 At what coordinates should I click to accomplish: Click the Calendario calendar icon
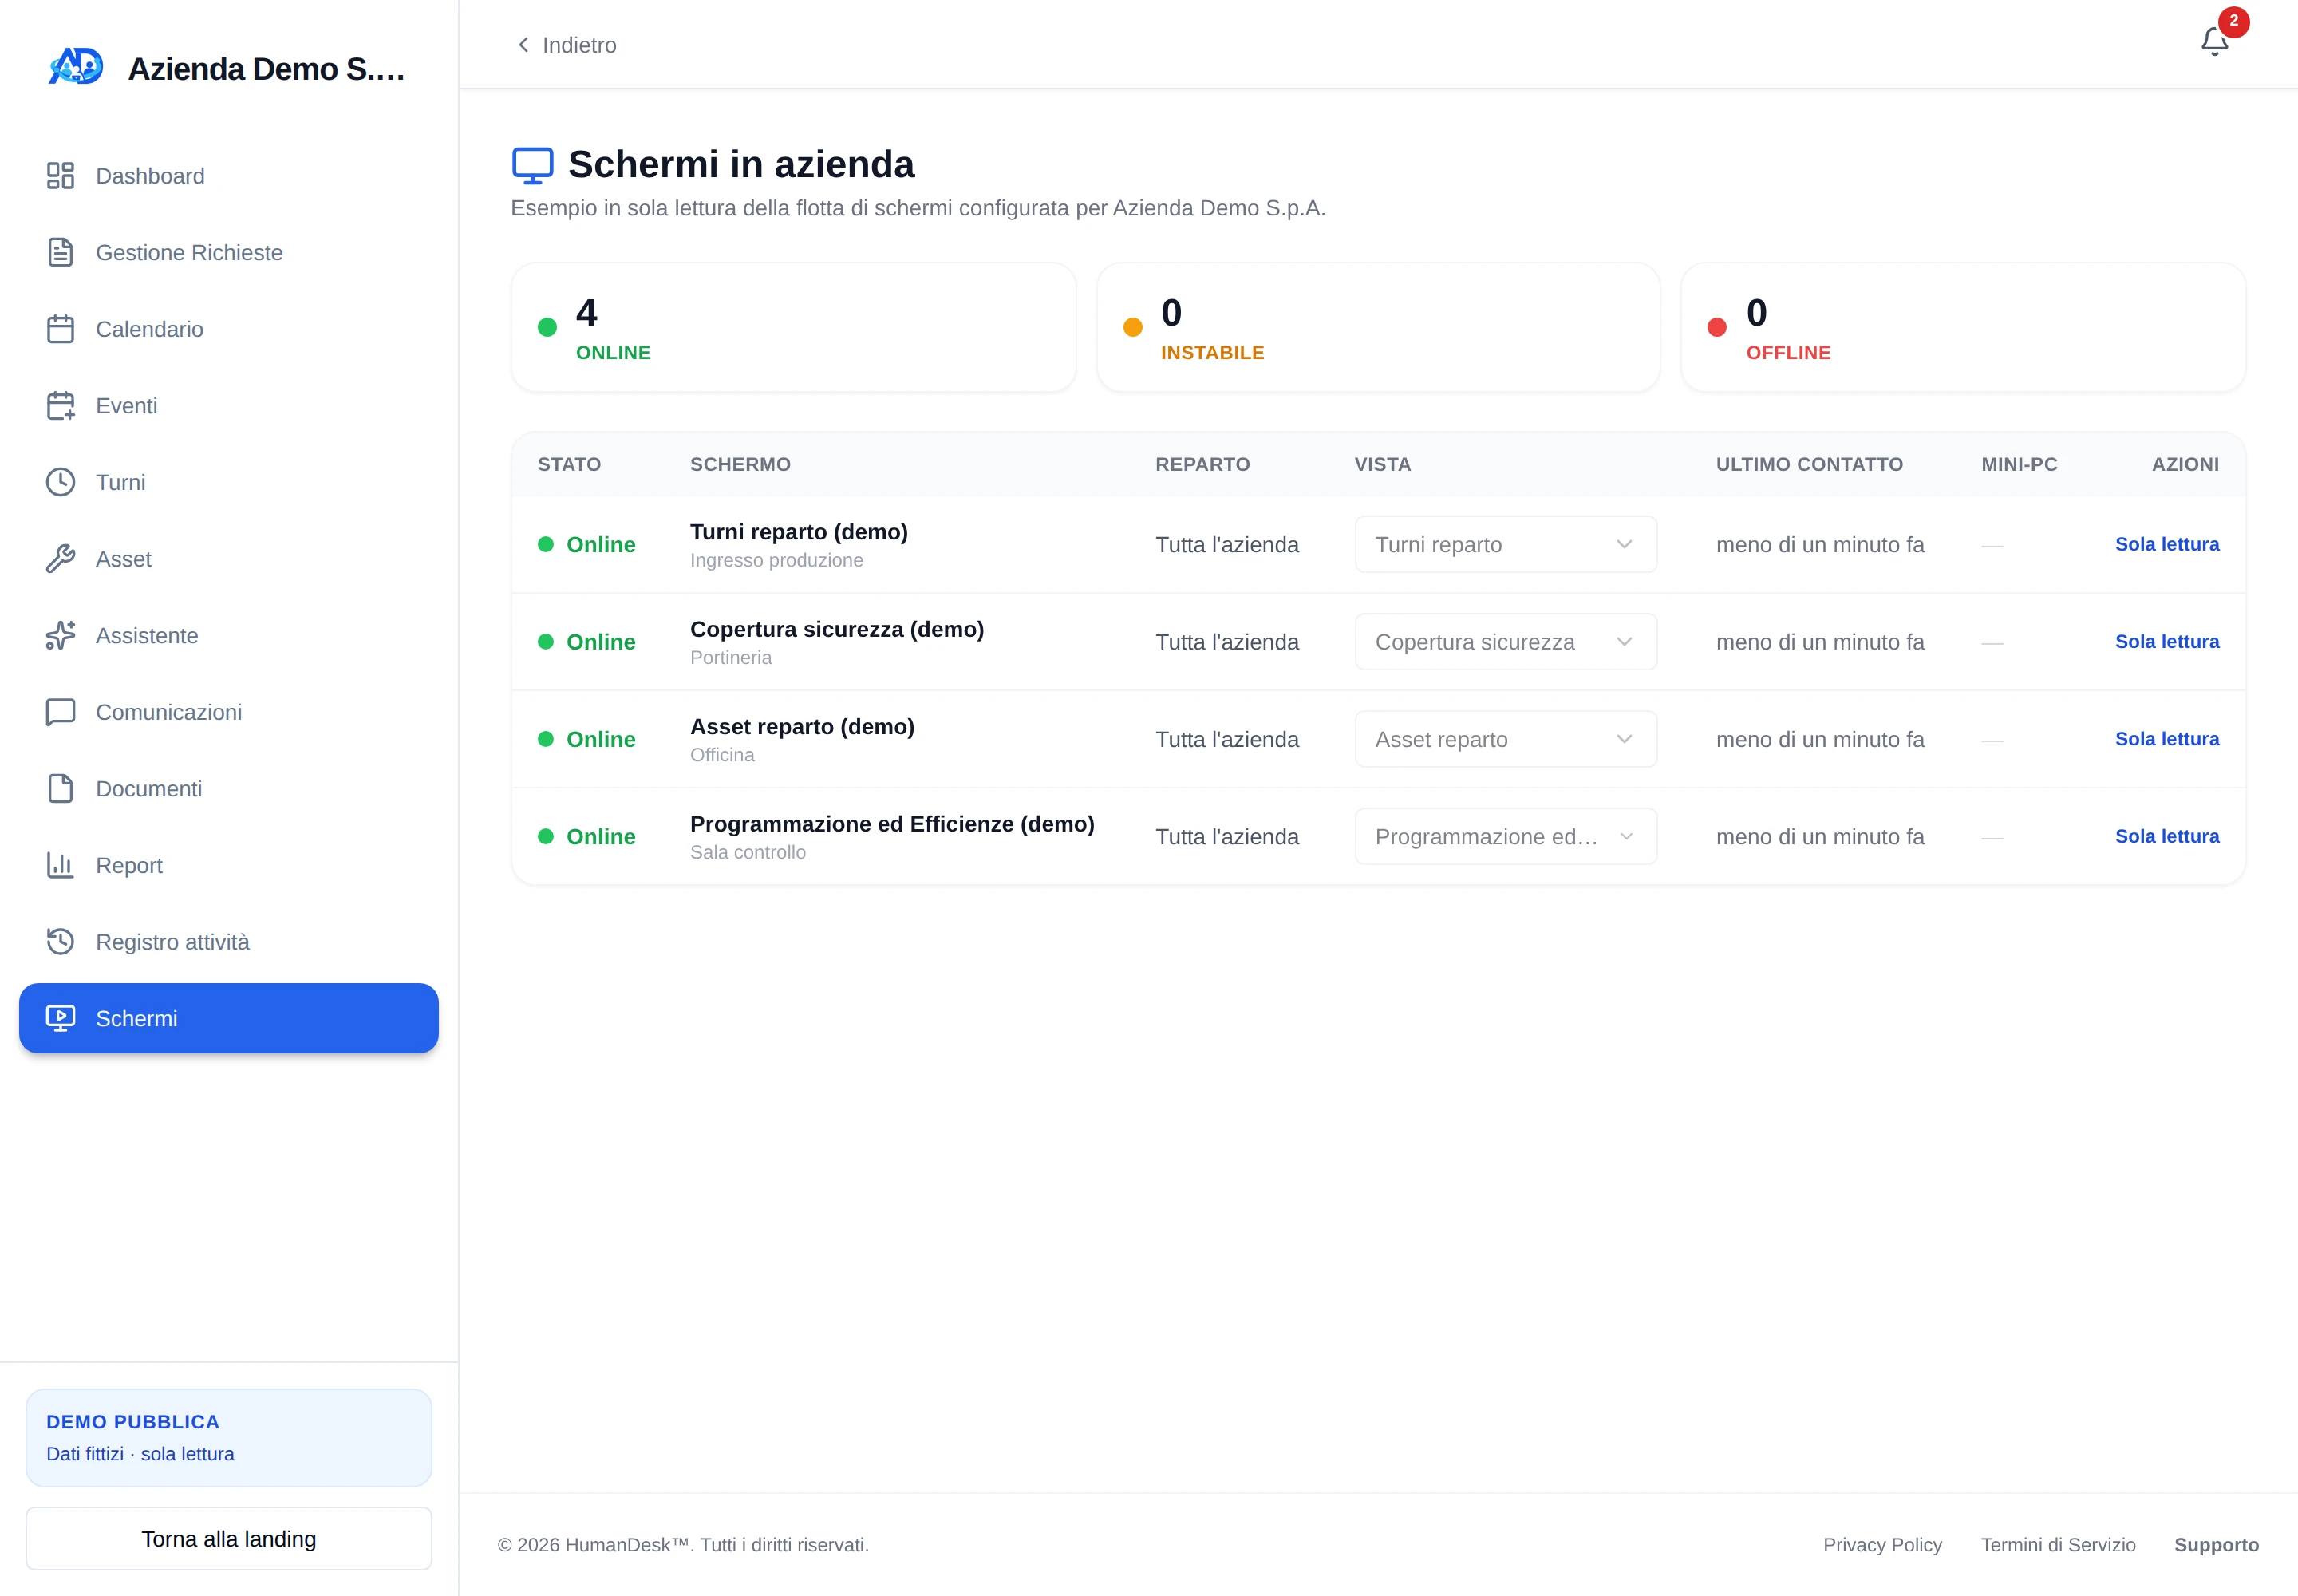(x=60, y=329)
